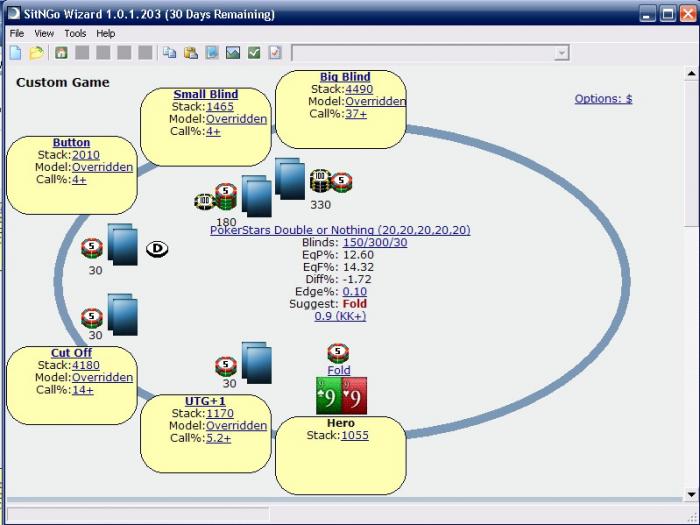This screenshot has height=525, width=700.
Task: Click the vertical scrollbar down arrow
Action: coord(691,494)
